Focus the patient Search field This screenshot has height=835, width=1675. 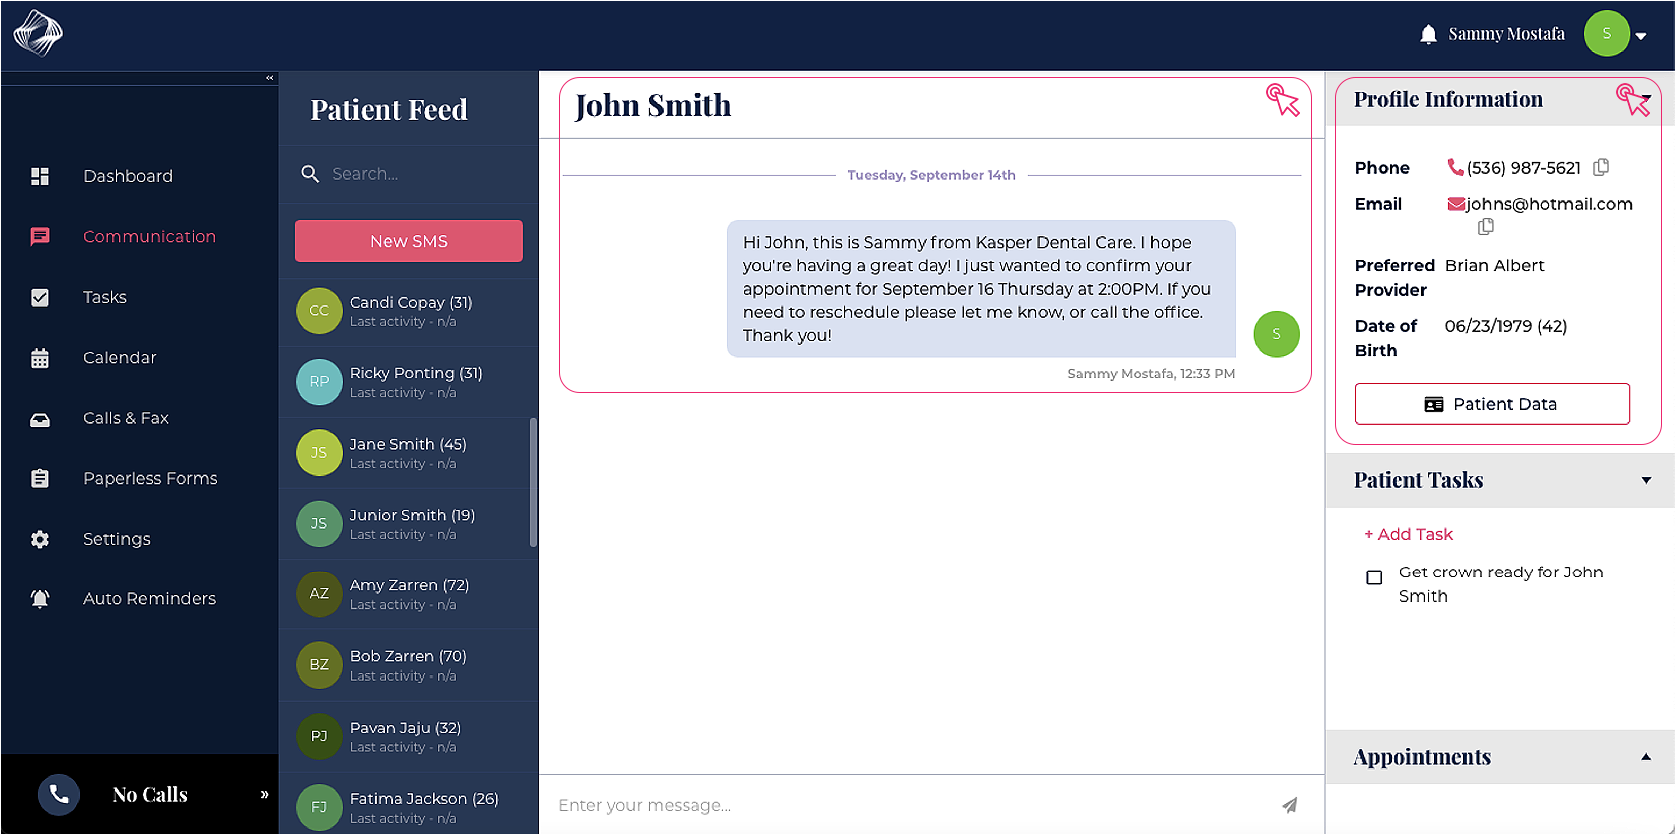point(409,174)
